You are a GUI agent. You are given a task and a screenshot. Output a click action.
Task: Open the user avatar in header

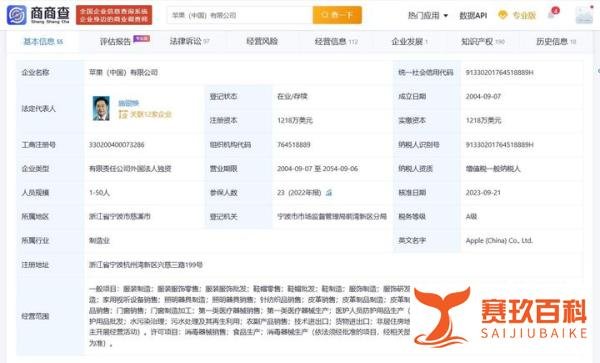(x=584, y=15)
